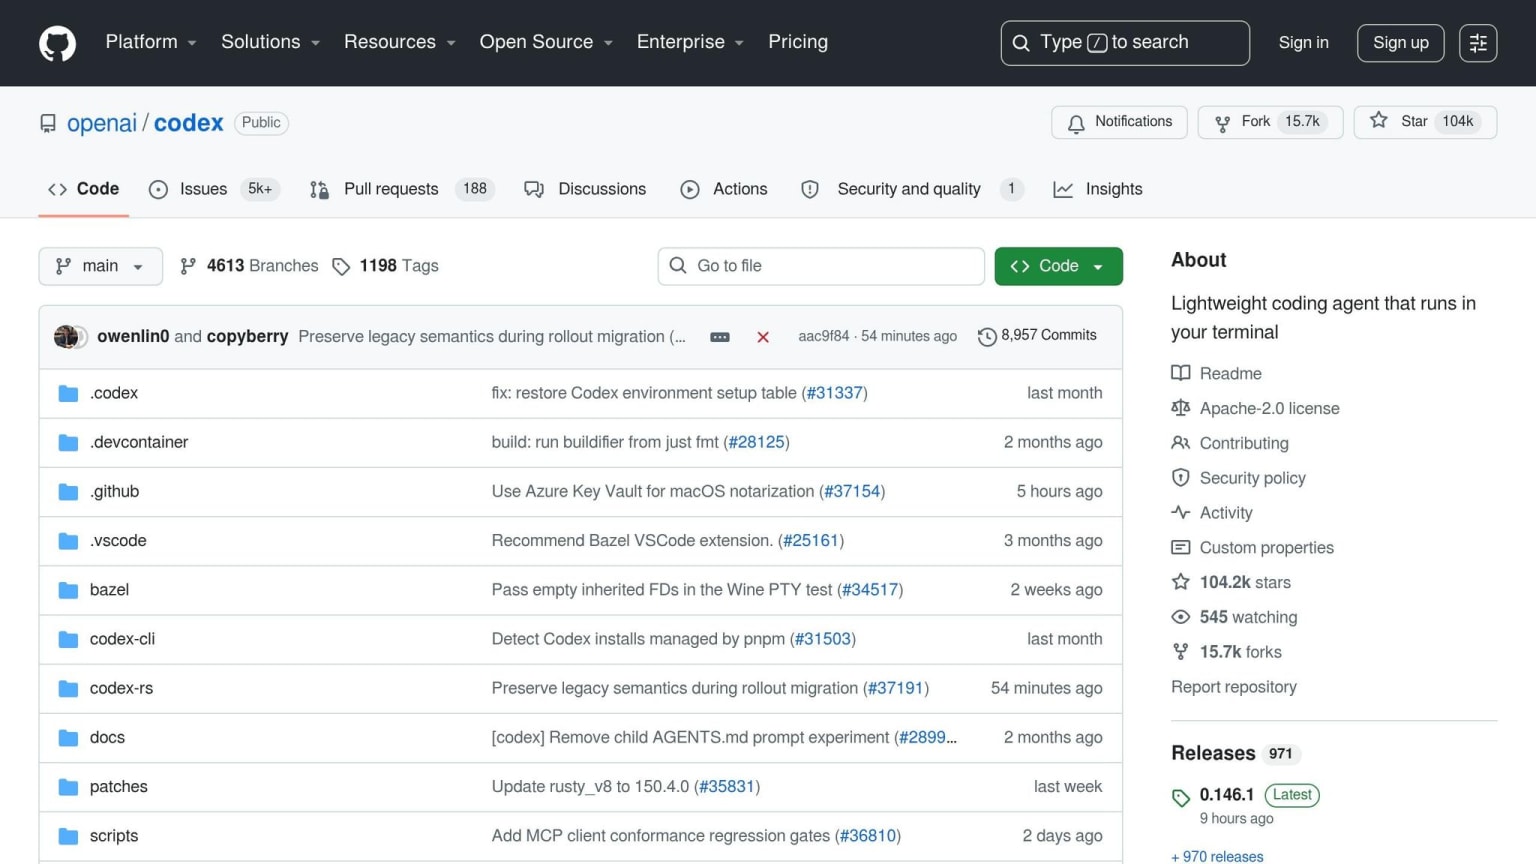Click Report repository link

(x=1234, y=687)
